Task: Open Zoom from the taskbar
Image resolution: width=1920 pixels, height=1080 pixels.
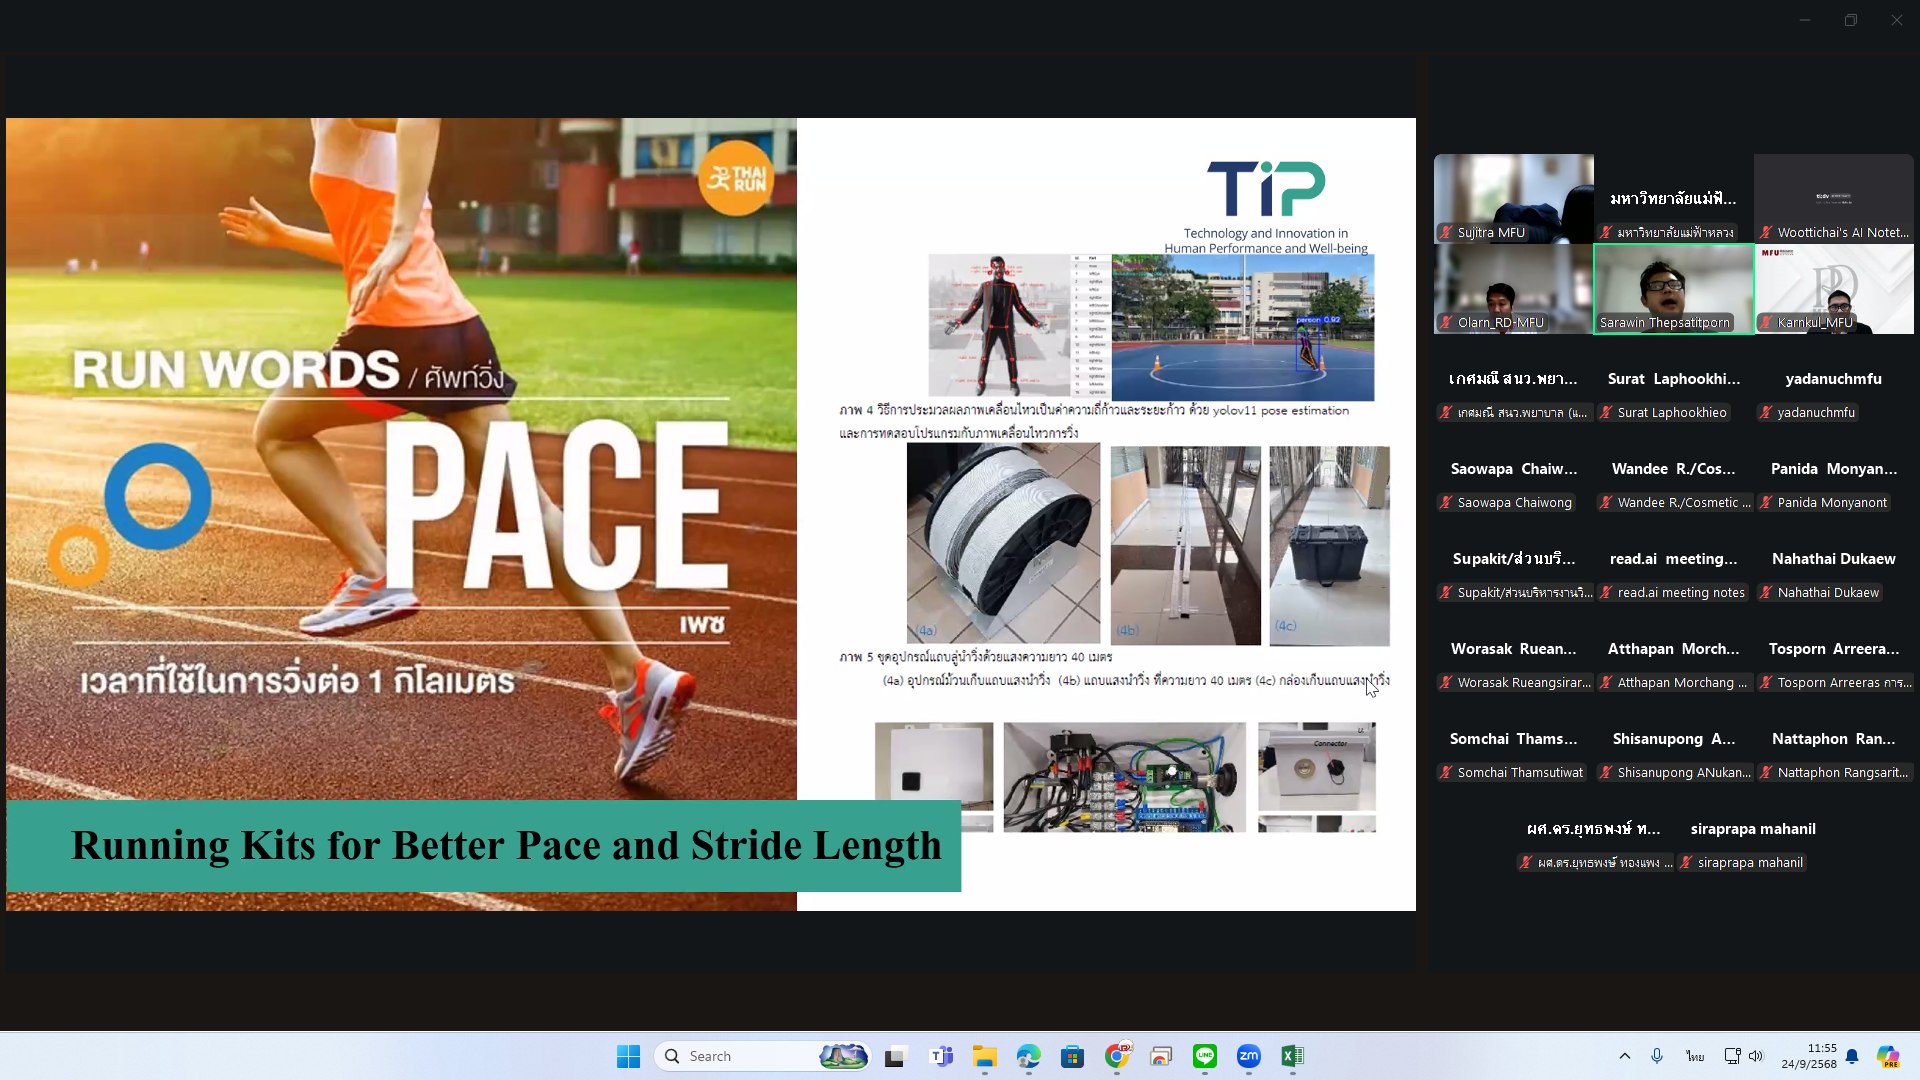Action: [x=1248, y=1056]
